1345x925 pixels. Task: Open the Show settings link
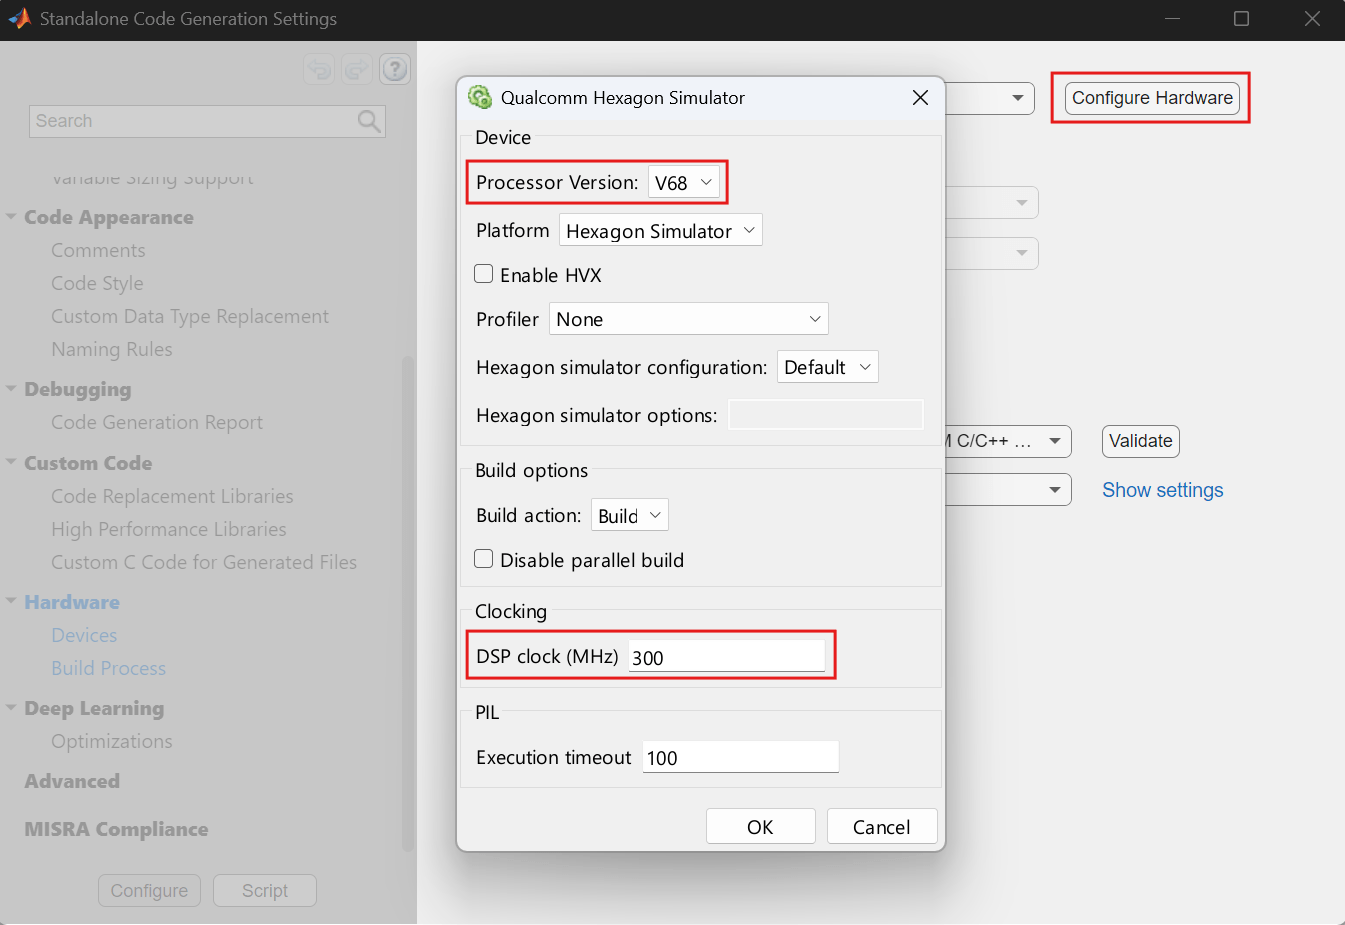pos(1162,490)
